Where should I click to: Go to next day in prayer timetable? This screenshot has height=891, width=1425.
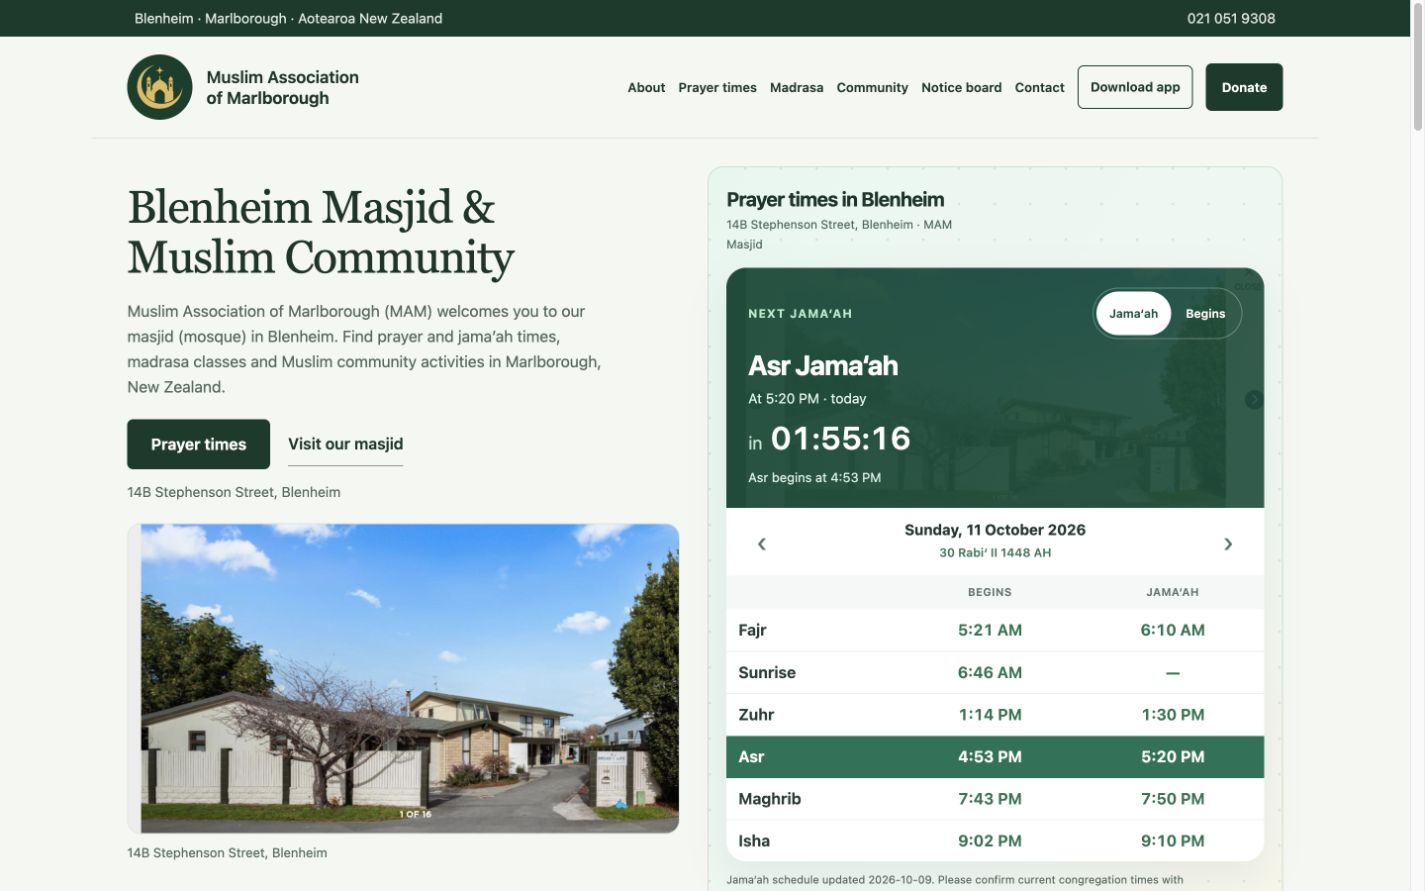[x=1228, y=544]
